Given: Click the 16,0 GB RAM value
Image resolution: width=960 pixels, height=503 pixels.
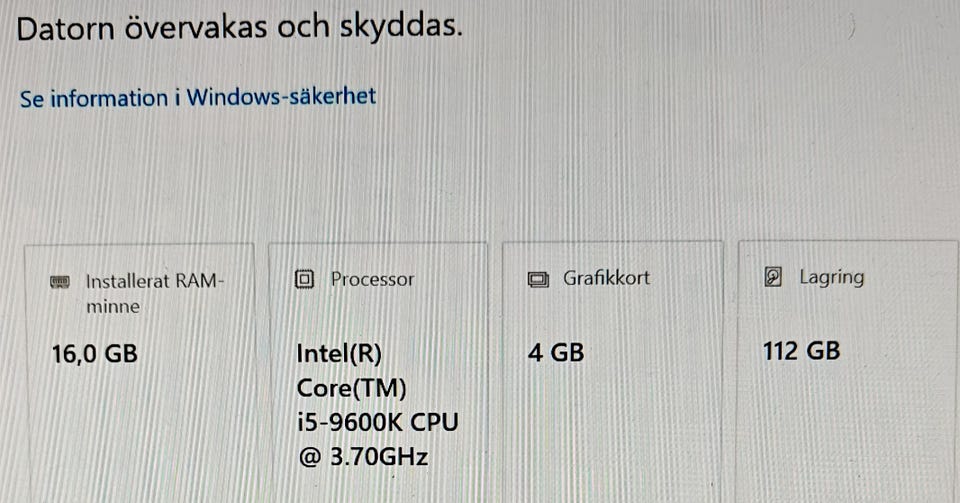Looking at the screenshot, I should pos(94,354).
